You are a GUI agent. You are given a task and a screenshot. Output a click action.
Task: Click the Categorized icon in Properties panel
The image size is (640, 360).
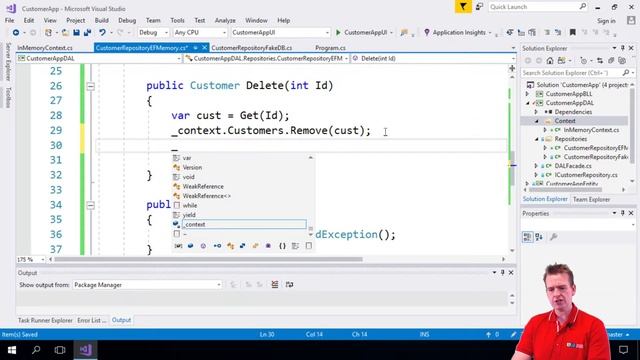tap(527, 237)
